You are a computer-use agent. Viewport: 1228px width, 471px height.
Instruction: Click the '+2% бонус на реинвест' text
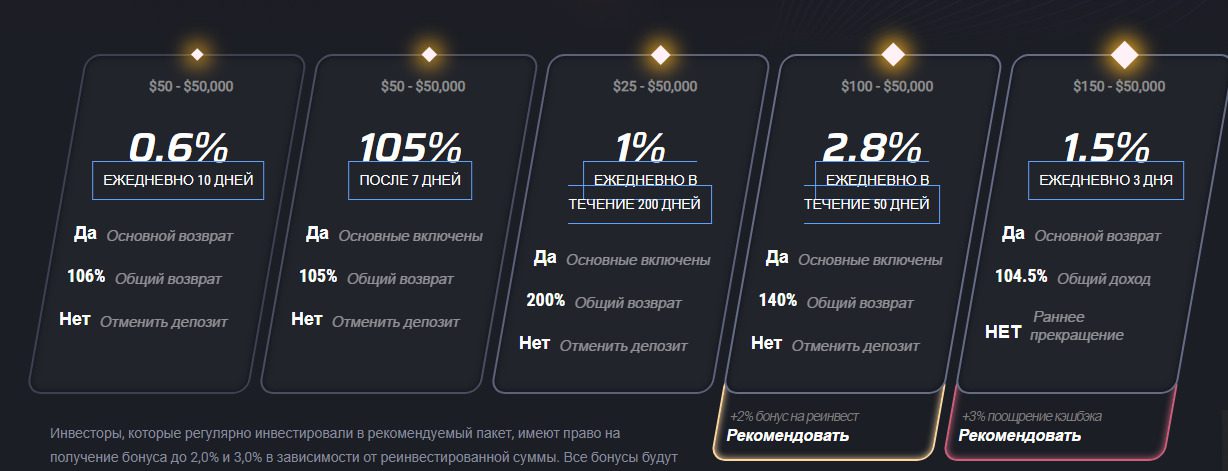coord(794,416)
